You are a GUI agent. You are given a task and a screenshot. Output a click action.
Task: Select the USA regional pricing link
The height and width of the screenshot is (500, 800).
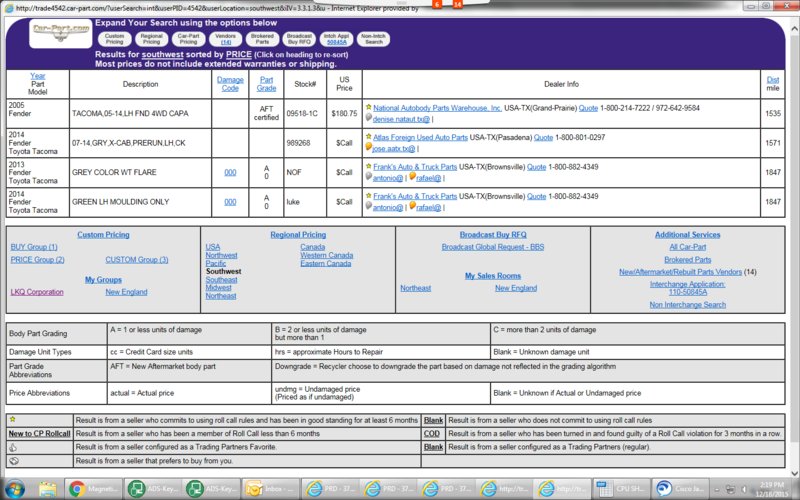pos(213,247)
